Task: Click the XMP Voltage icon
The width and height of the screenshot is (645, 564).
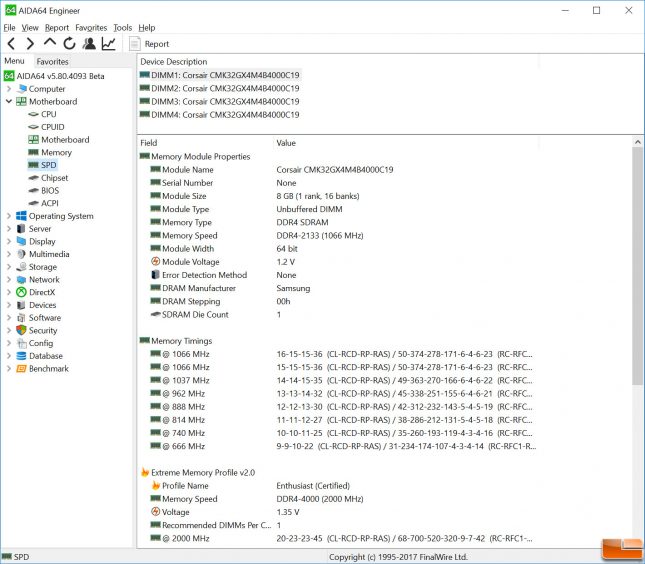Action: tap(155, 512)
